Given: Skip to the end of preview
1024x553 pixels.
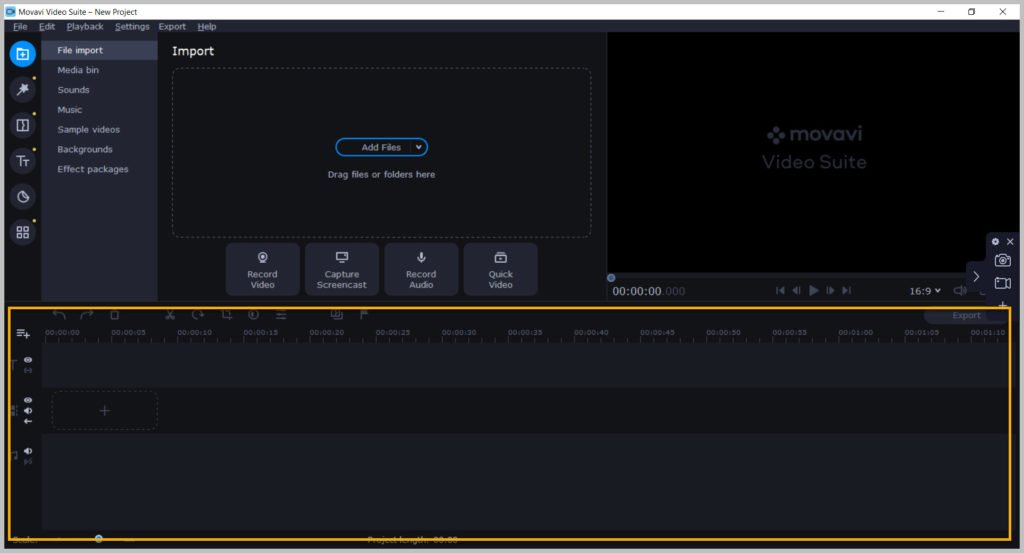Looking at the screenshot, I should (846, 291).
